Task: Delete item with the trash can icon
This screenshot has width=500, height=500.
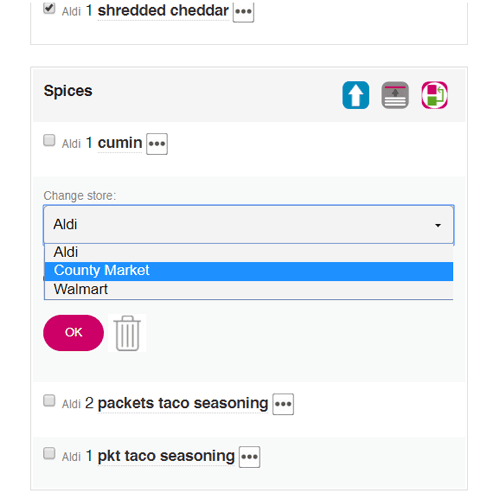Action: (127, 333)
